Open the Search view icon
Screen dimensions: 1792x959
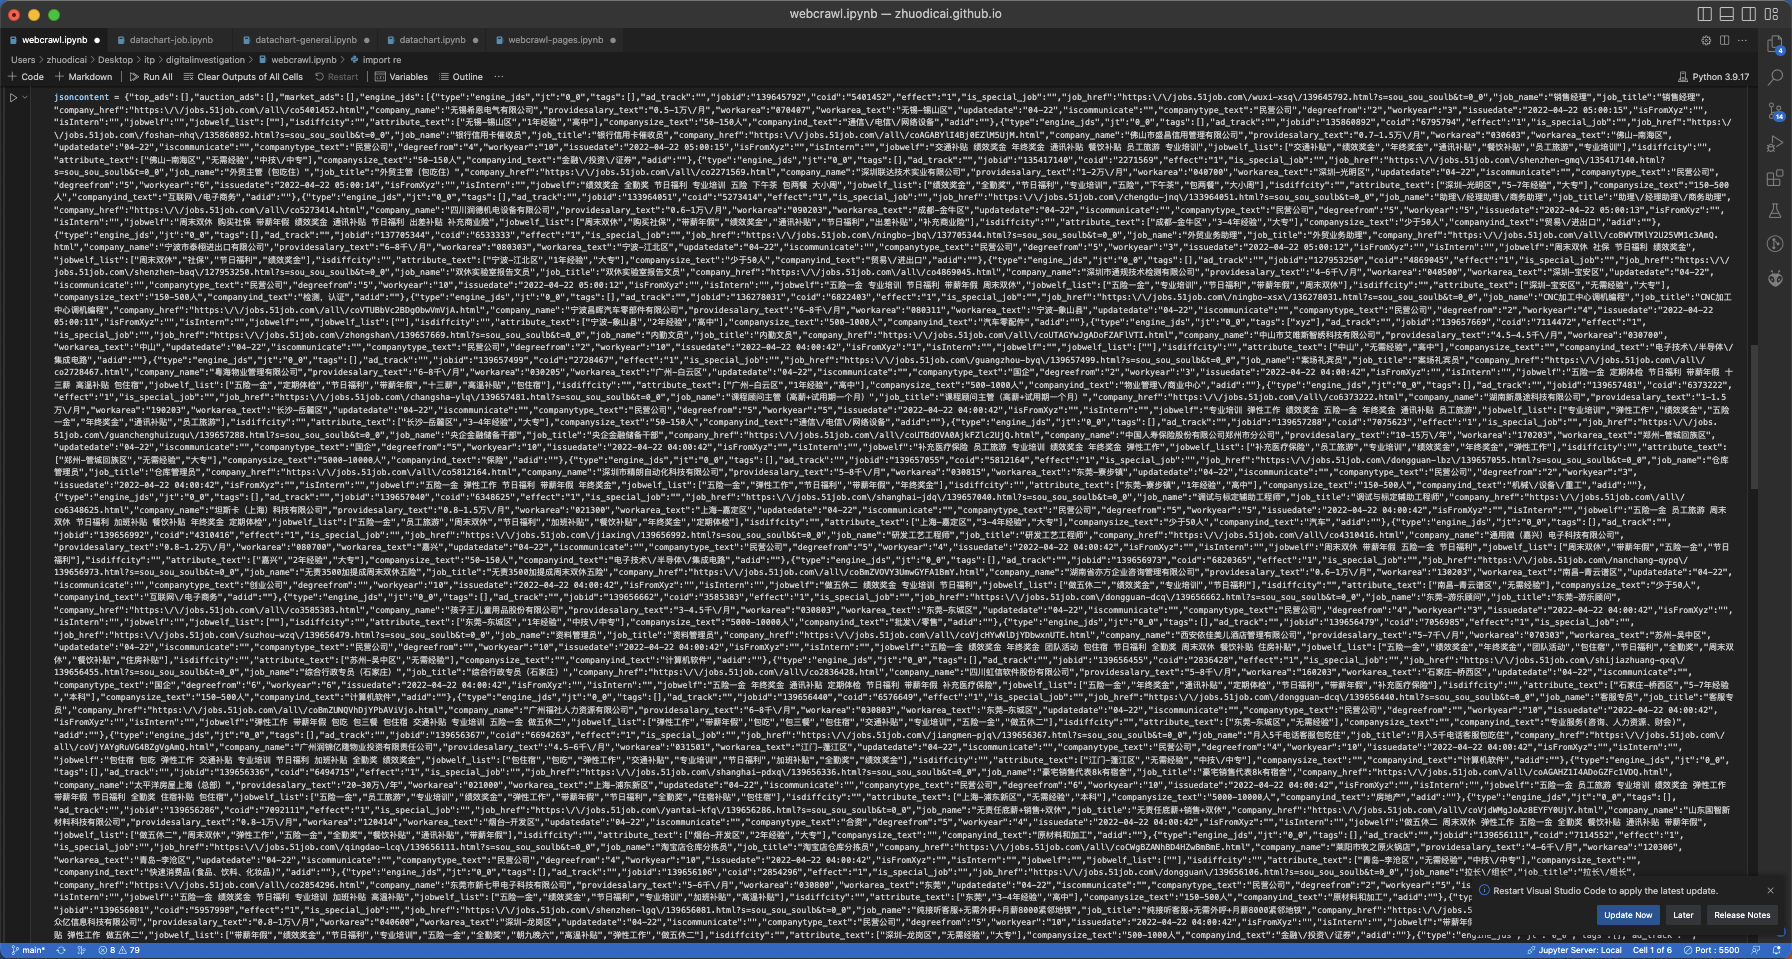pos(1775,78)
